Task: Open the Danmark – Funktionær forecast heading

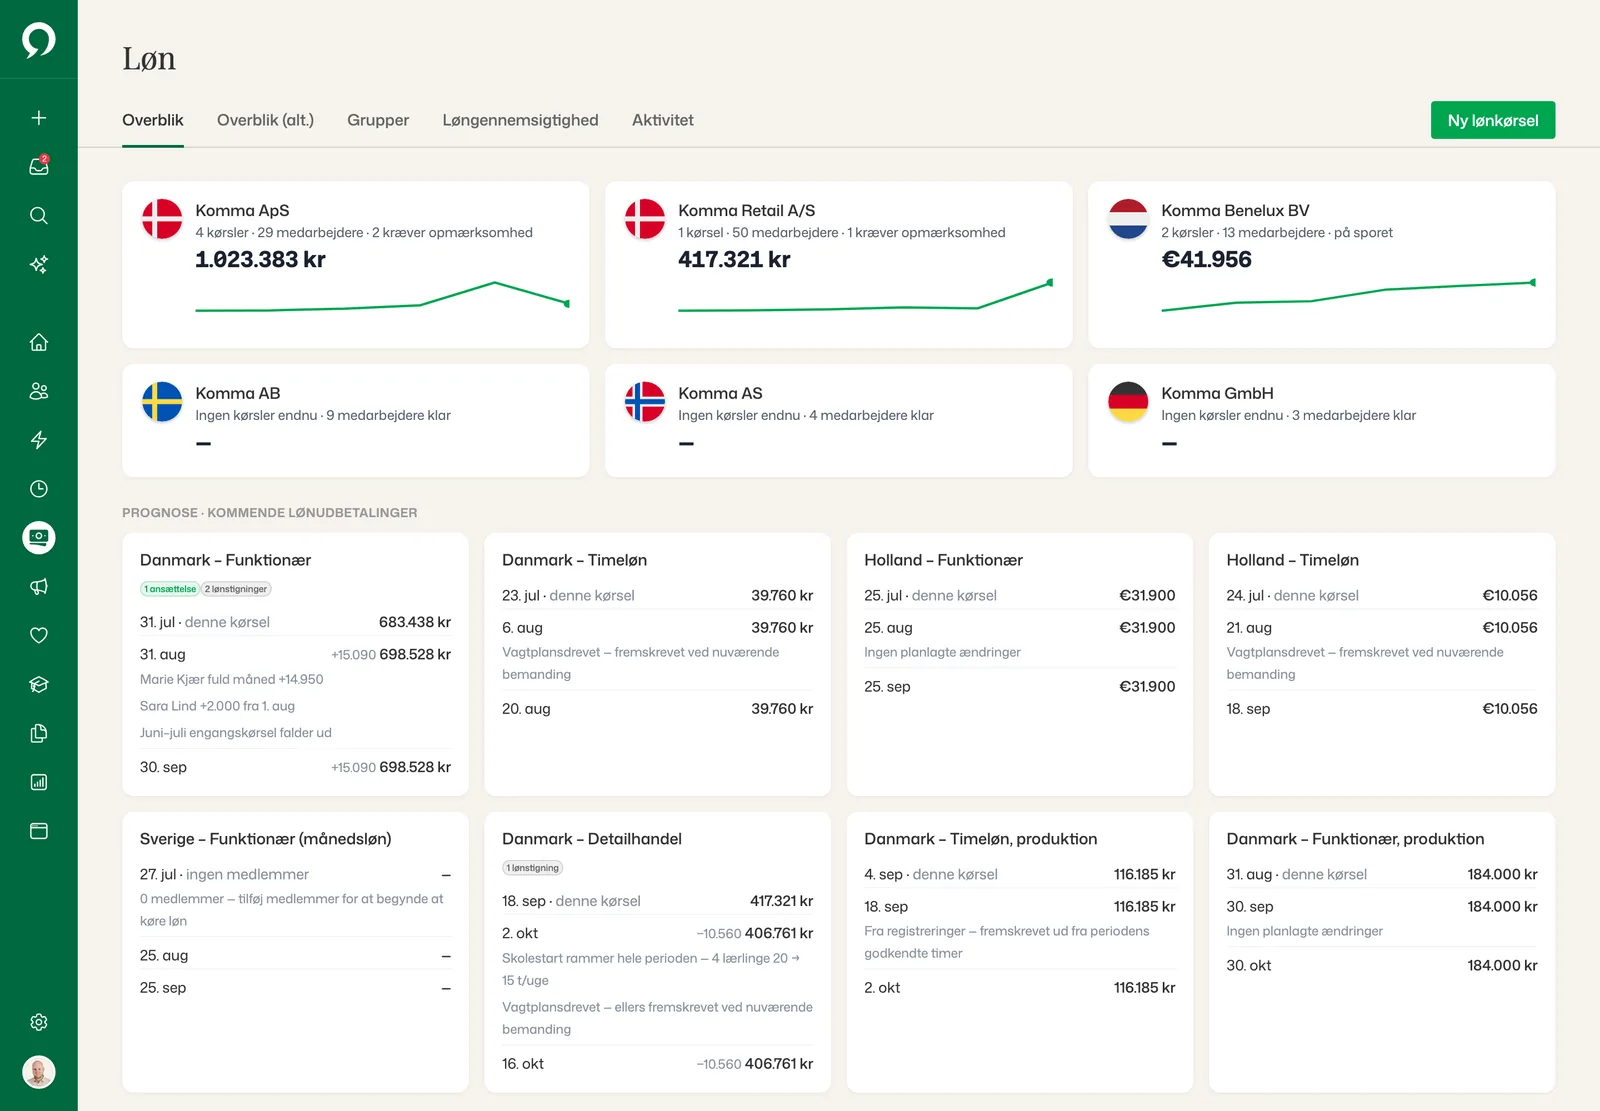Action: (225, 560)
